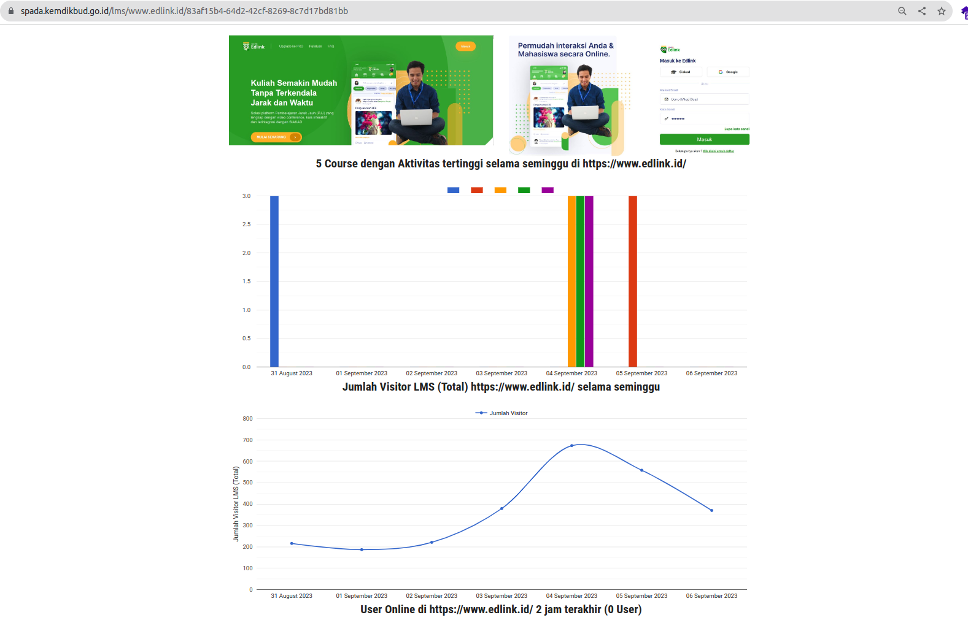Bookmark this page with the star icon
Screen dimensions: 968x623
point(941,11)
